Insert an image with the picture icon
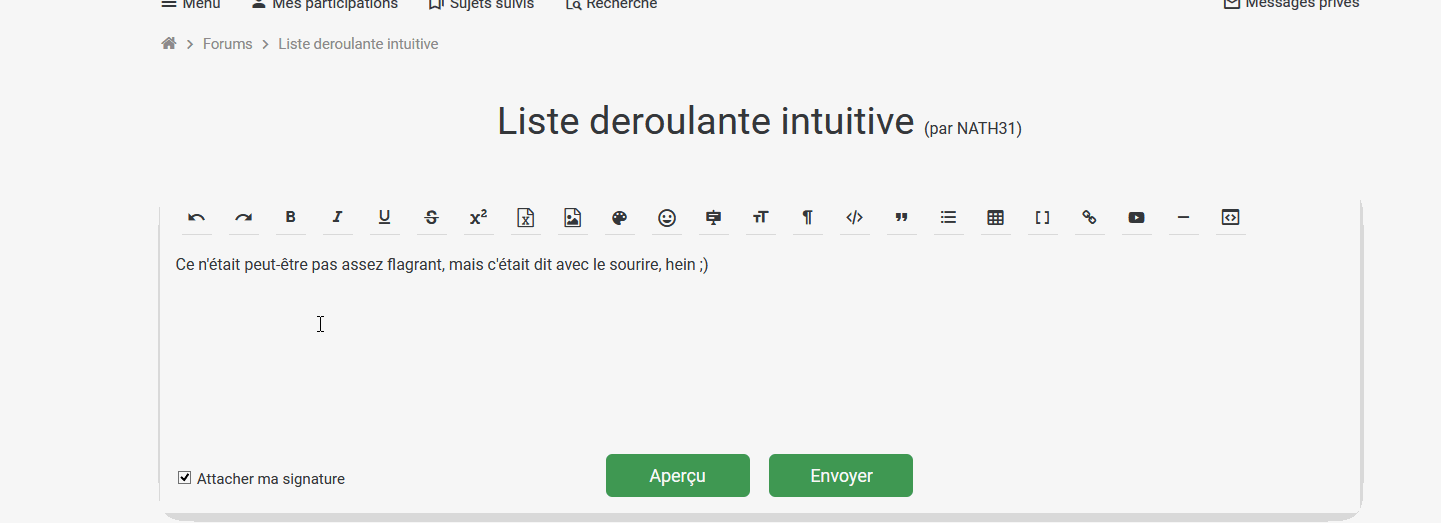The width and height of the screenshot is (1441, 523). (572, 218)
